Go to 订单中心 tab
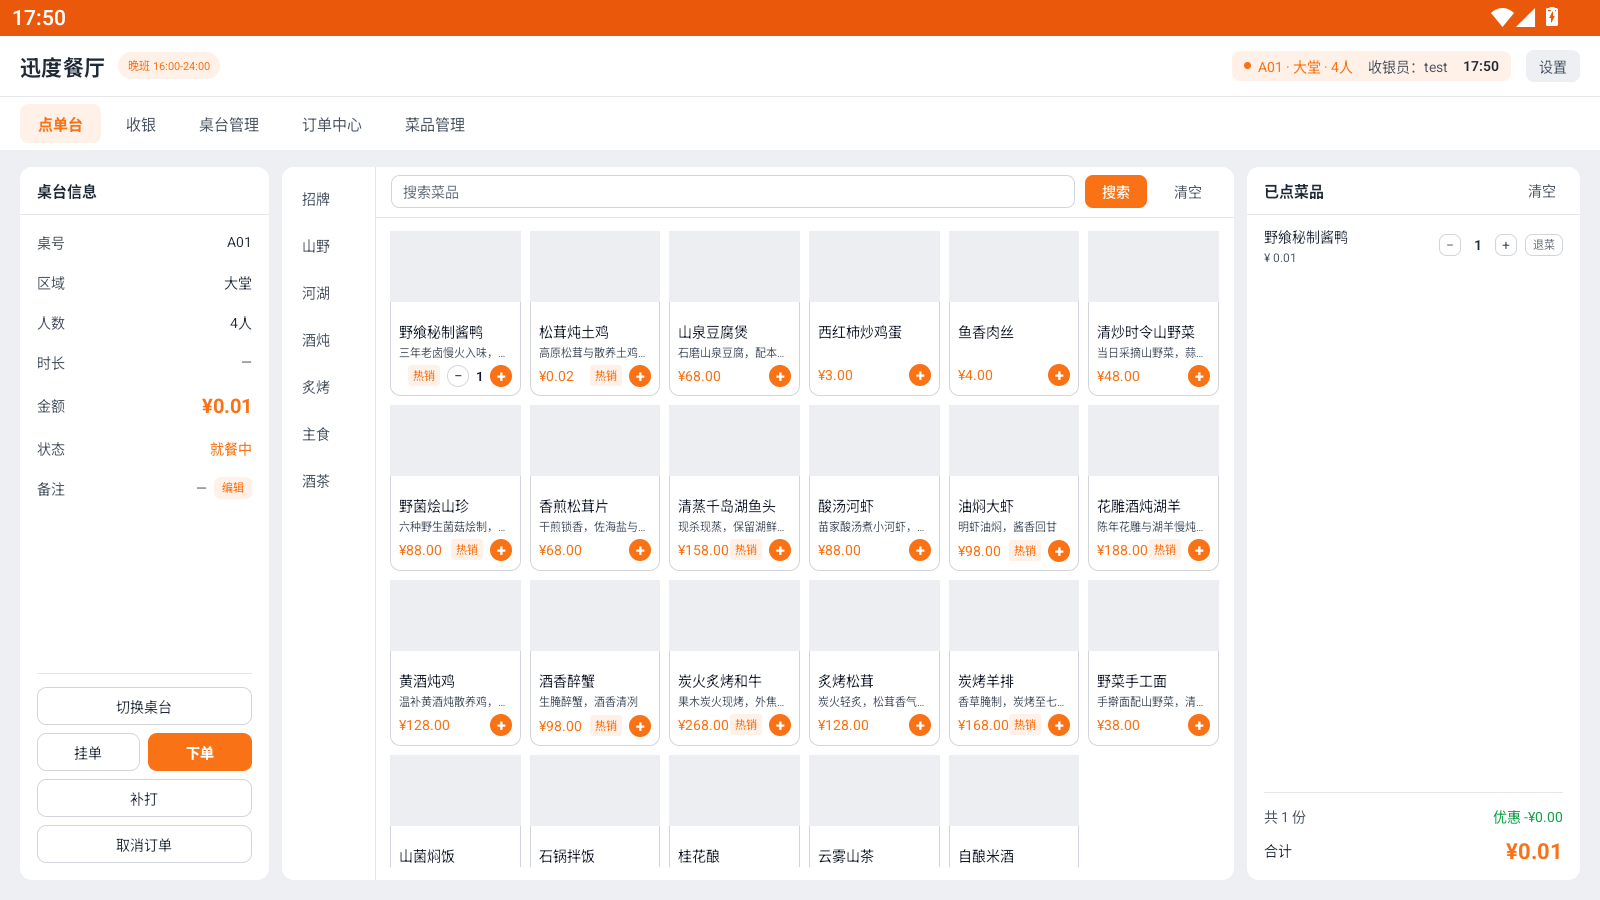This screenshot has width=1600, height=900. pyautogui.click(x=332, y=124)
